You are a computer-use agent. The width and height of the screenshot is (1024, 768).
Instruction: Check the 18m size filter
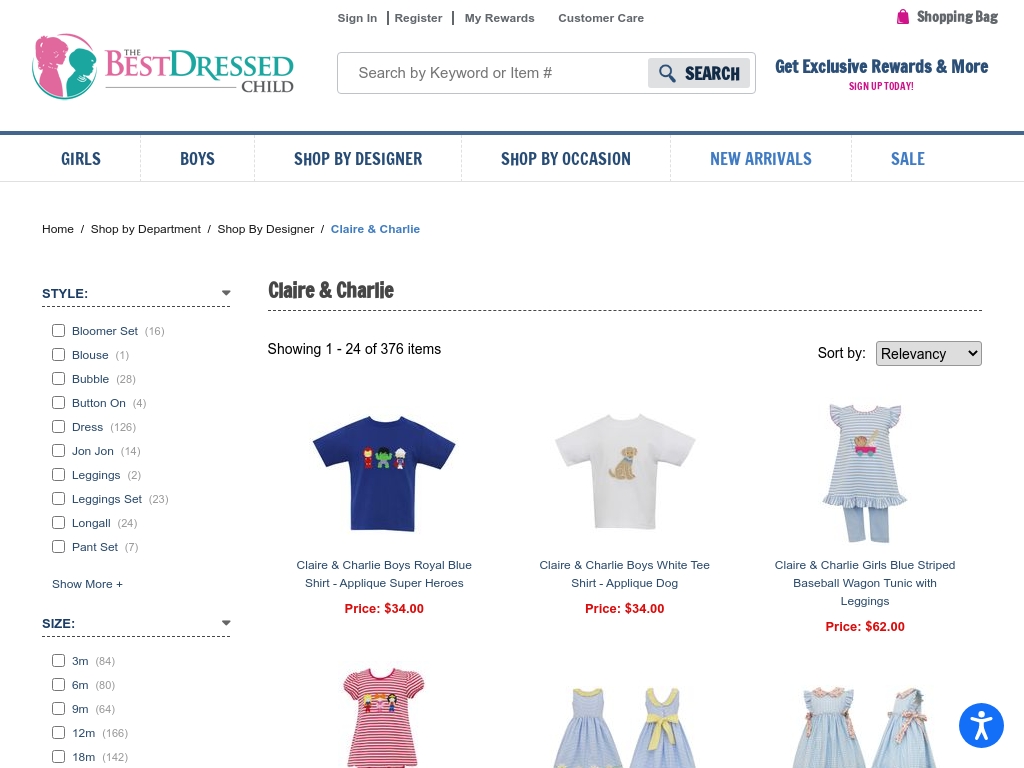(59, 757)
